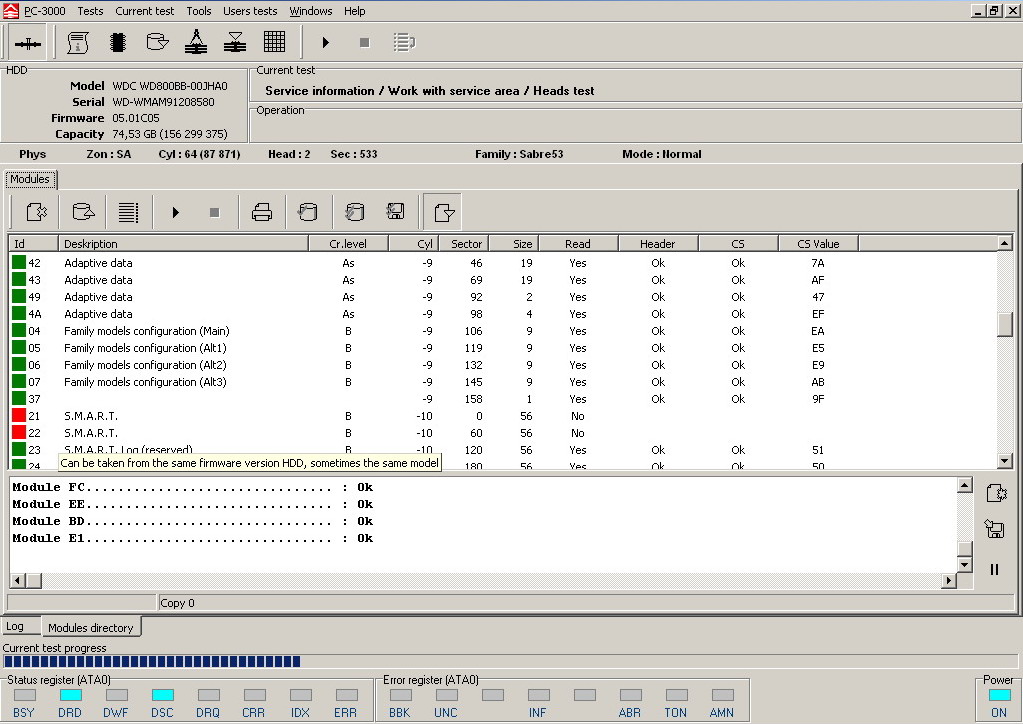Open the HDD info scroll icon

click(78, 43)
